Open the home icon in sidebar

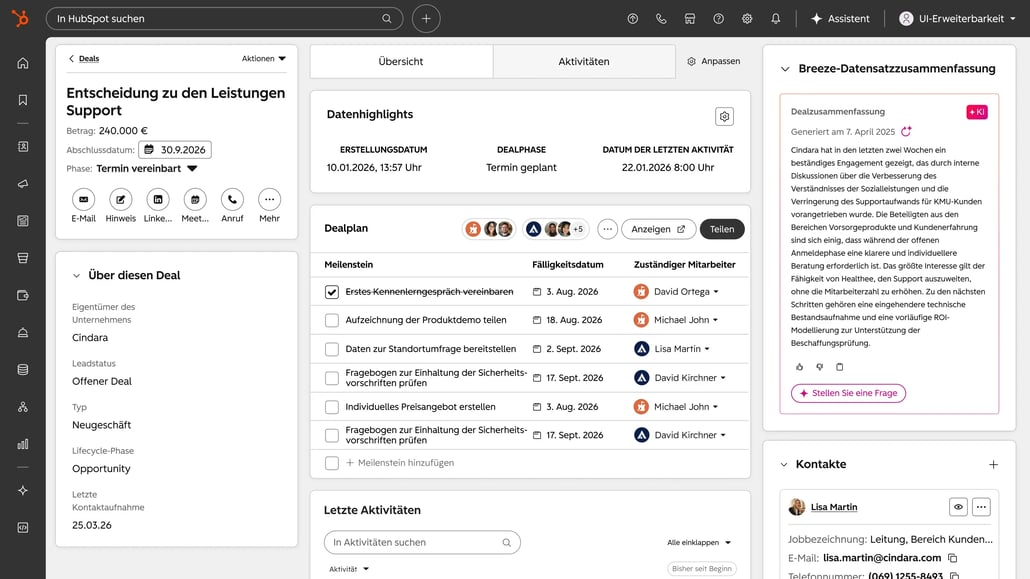23,63
